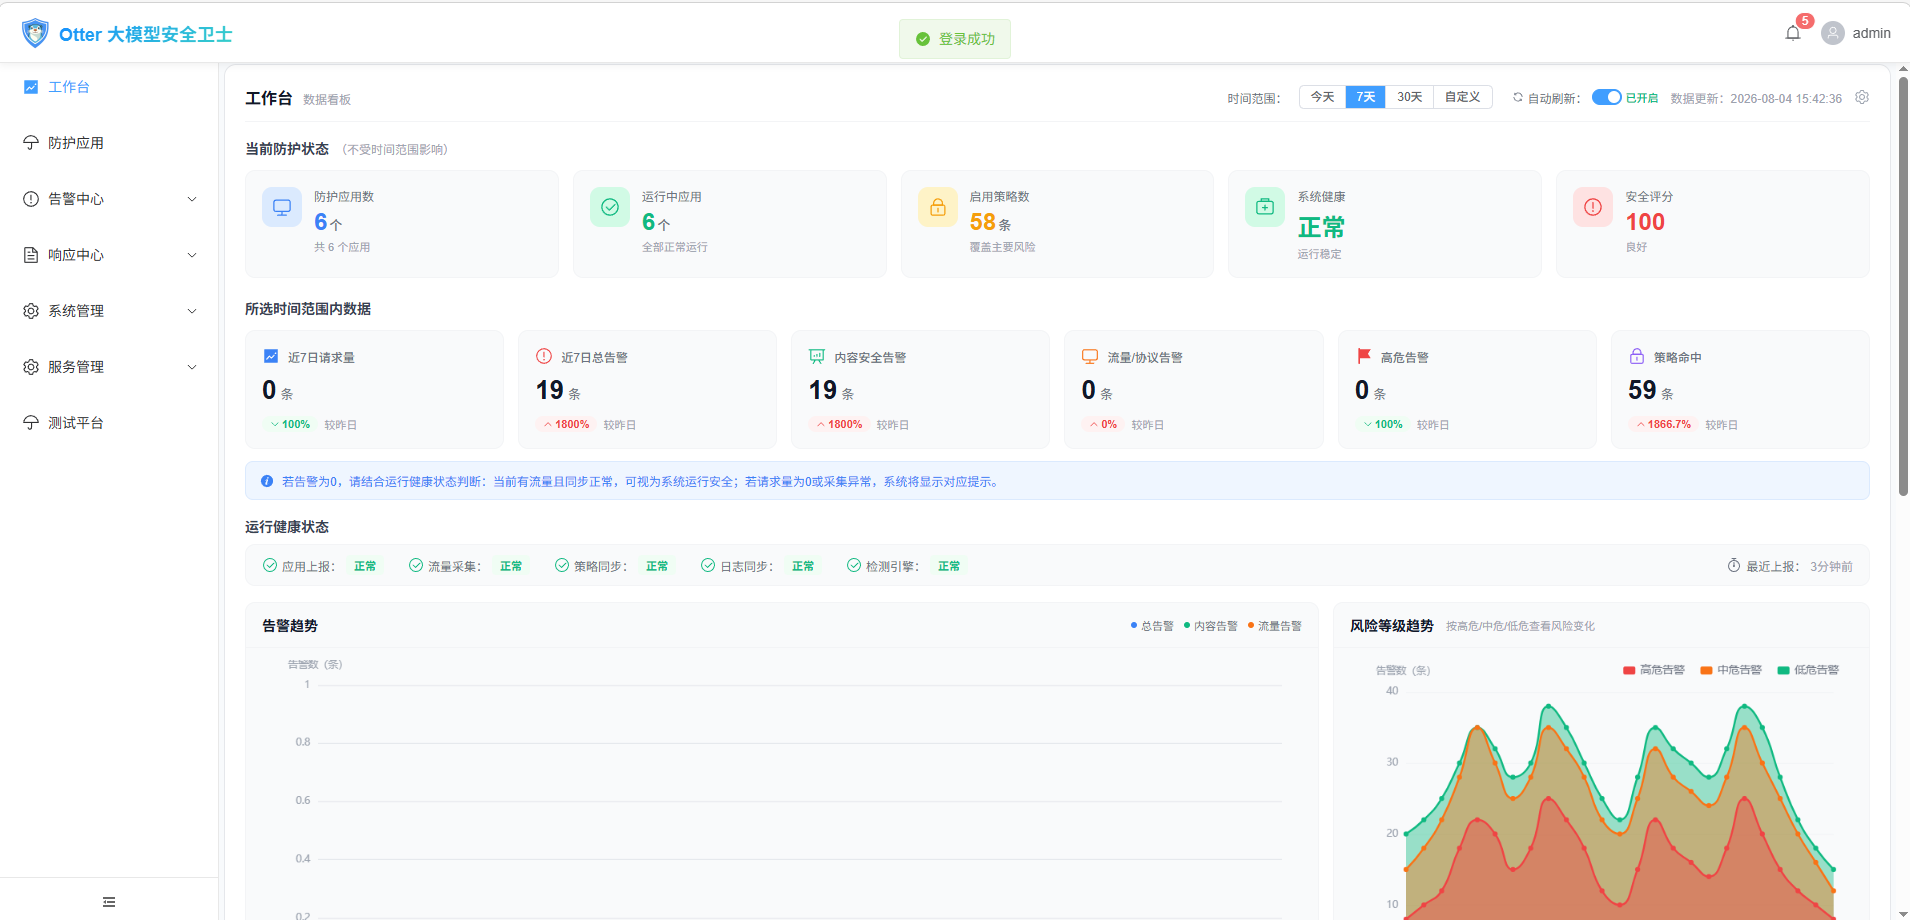Click the 响应中心 document icon

click(31, 255)
